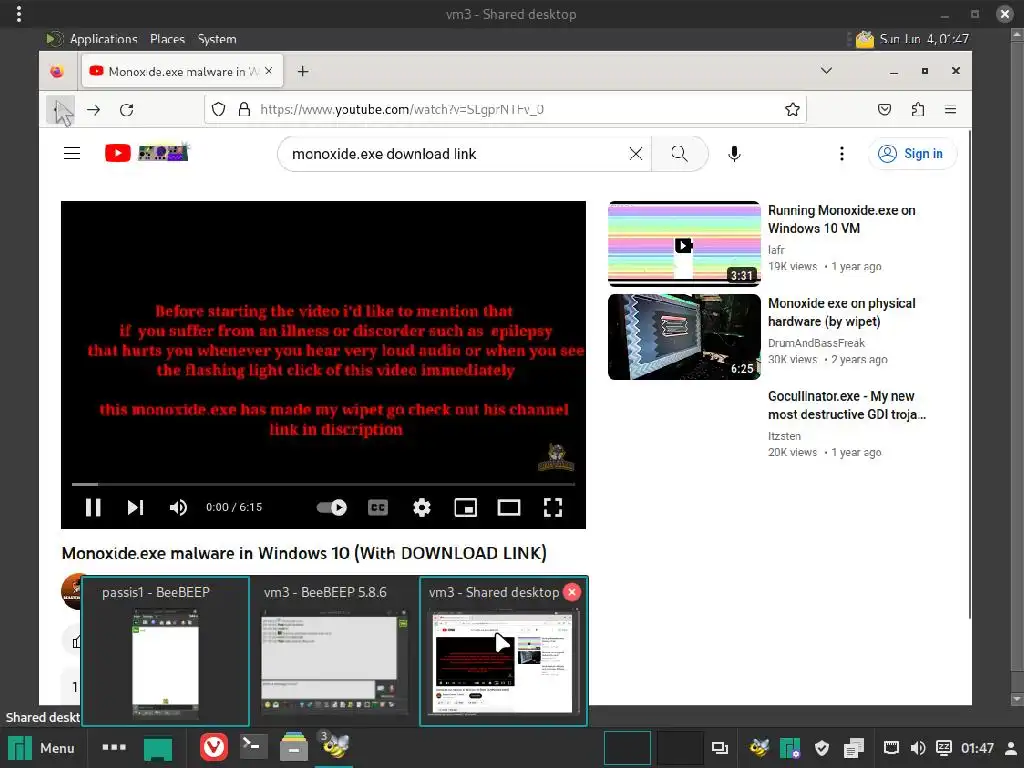Go back in Firefox
The width and height of the screenshot is (1024, 768).
coord(60,110)
